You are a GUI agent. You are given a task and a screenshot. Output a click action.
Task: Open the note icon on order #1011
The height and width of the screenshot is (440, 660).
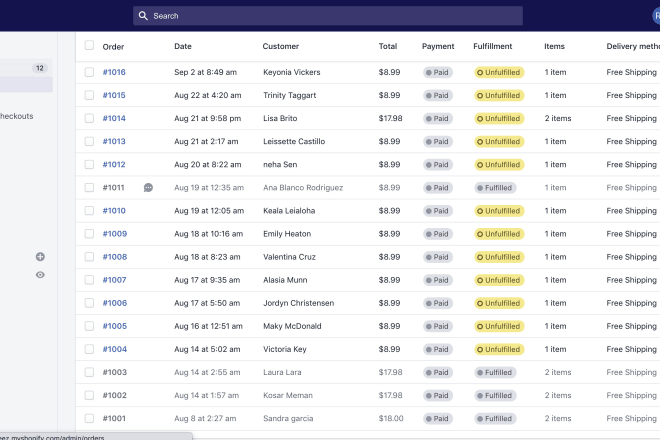[x=148, y=188]
